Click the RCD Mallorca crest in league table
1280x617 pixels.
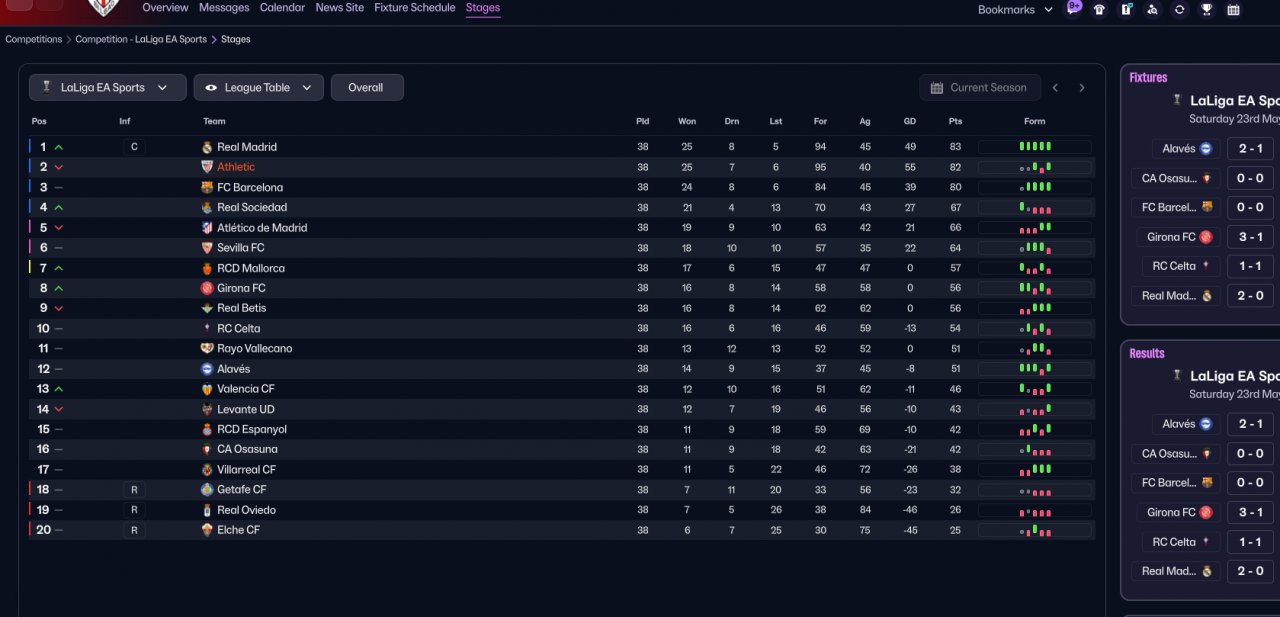point(207,268)
